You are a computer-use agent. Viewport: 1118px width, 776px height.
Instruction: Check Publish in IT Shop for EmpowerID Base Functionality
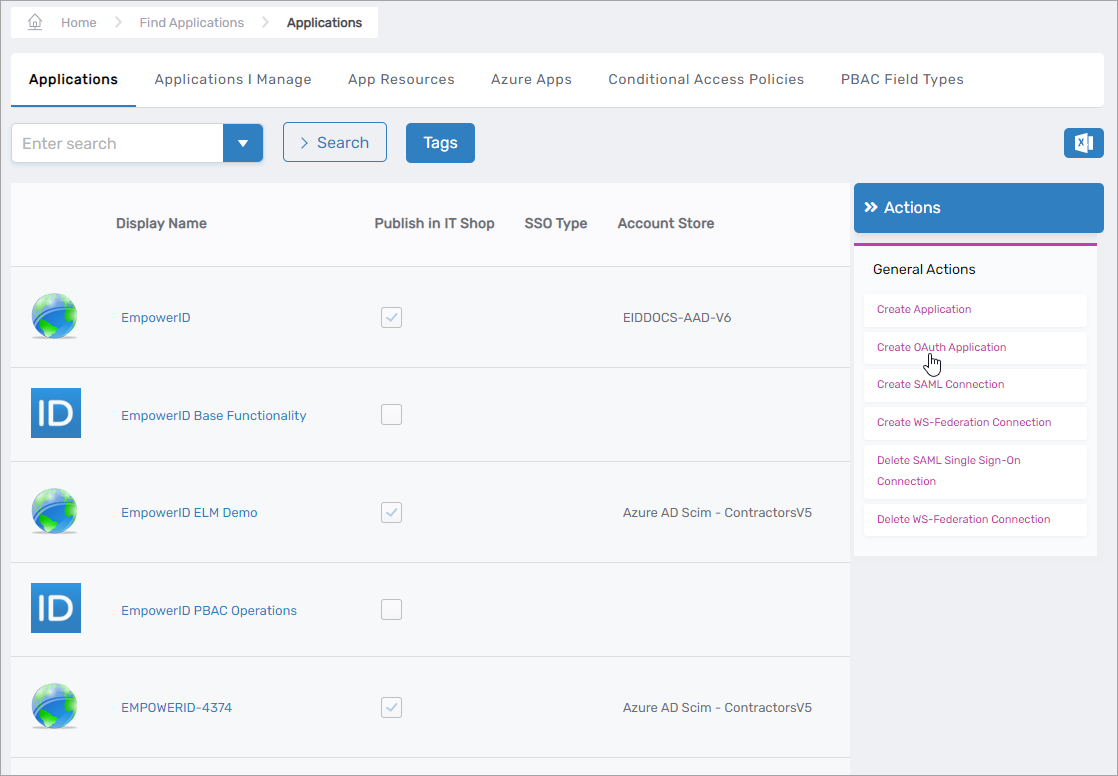pyautogui.click(x=391, y=414)
